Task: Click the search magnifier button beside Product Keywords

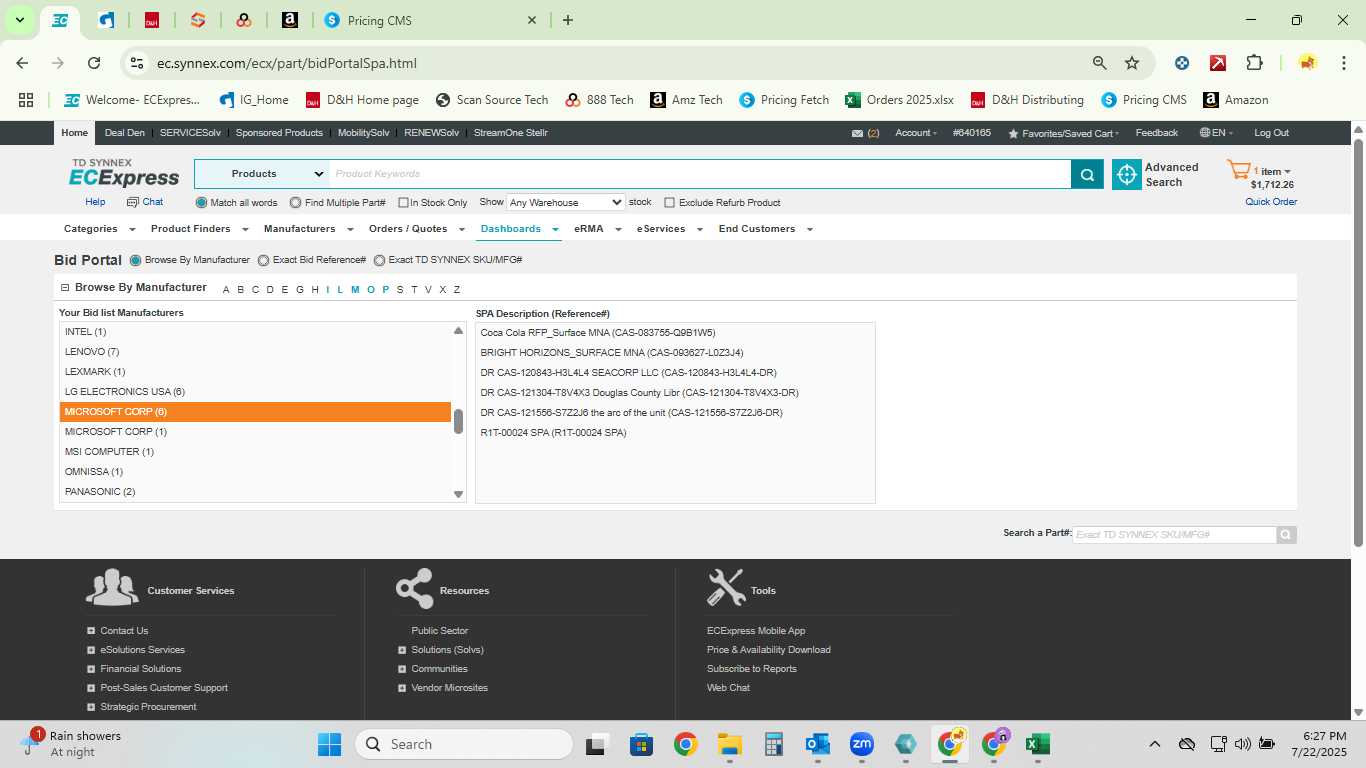Action: (1087, 174)
